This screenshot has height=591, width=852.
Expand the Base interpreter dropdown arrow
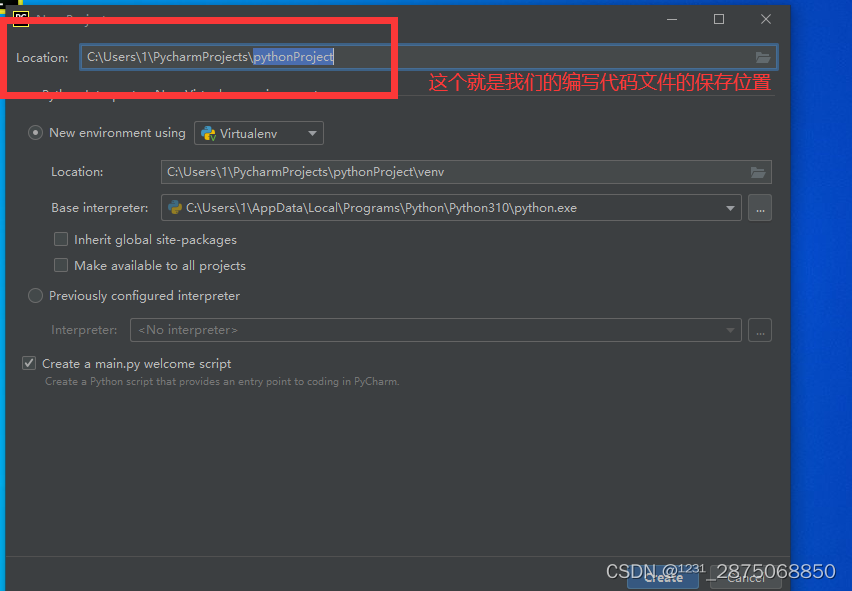pyautogui.click(x=730, y=208)
